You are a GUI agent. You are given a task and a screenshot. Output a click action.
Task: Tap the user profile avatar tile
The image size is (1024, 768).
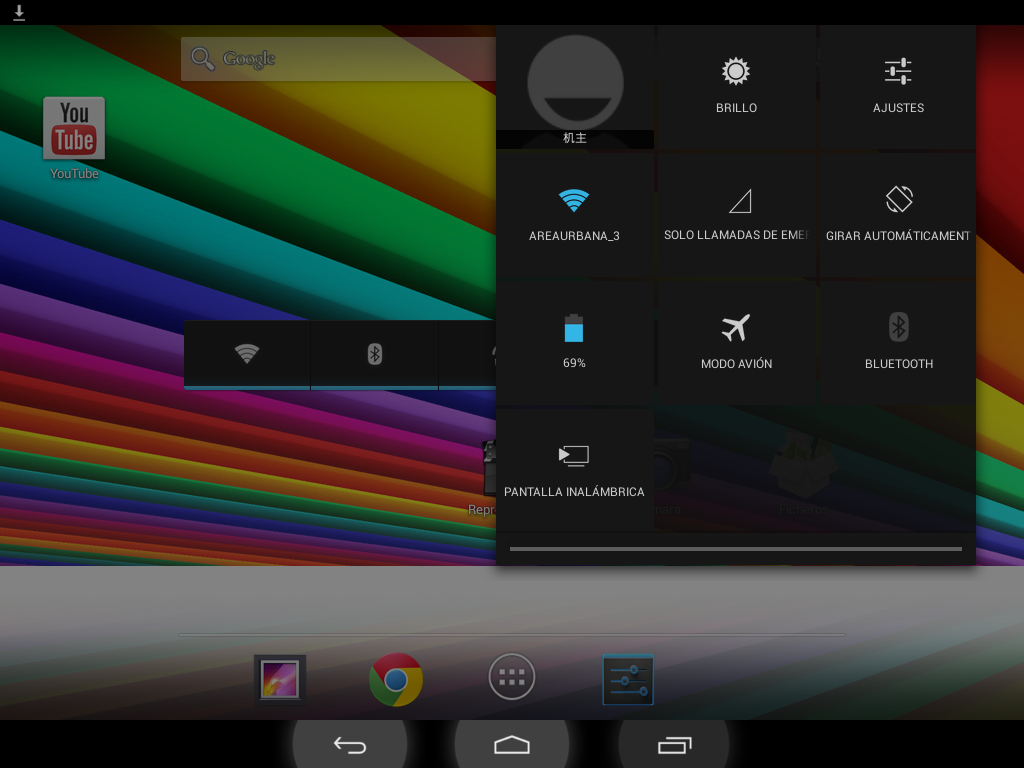[575, 86]
